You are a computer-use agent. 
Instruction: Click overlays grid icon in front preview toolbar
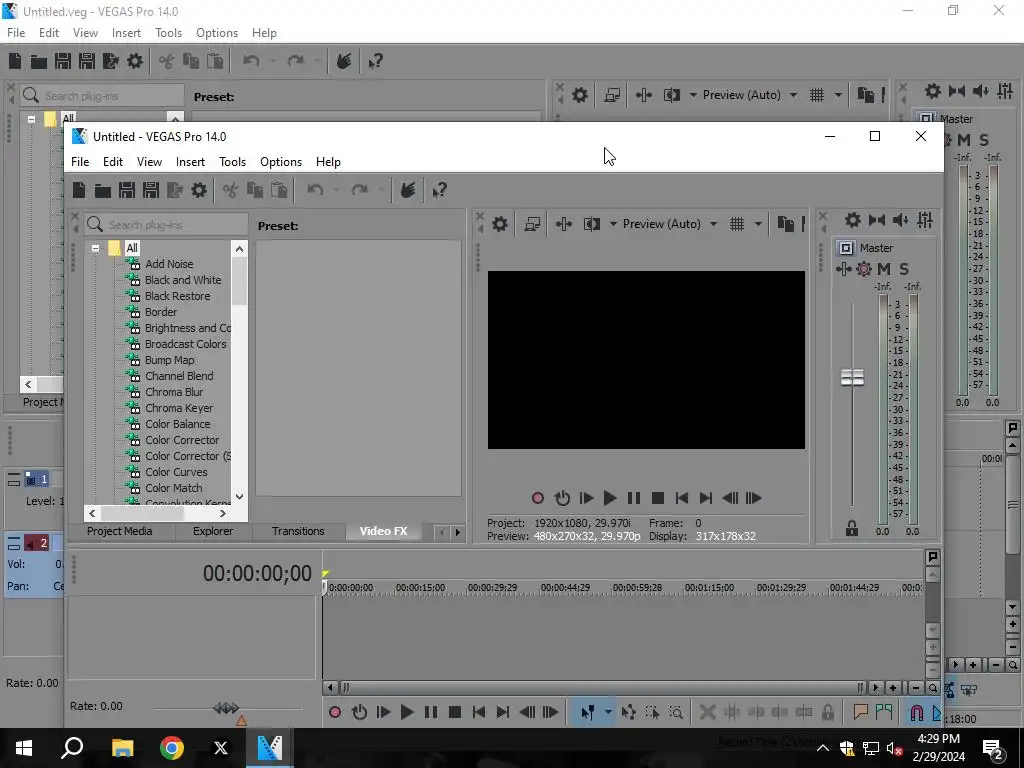click(737, 224)
